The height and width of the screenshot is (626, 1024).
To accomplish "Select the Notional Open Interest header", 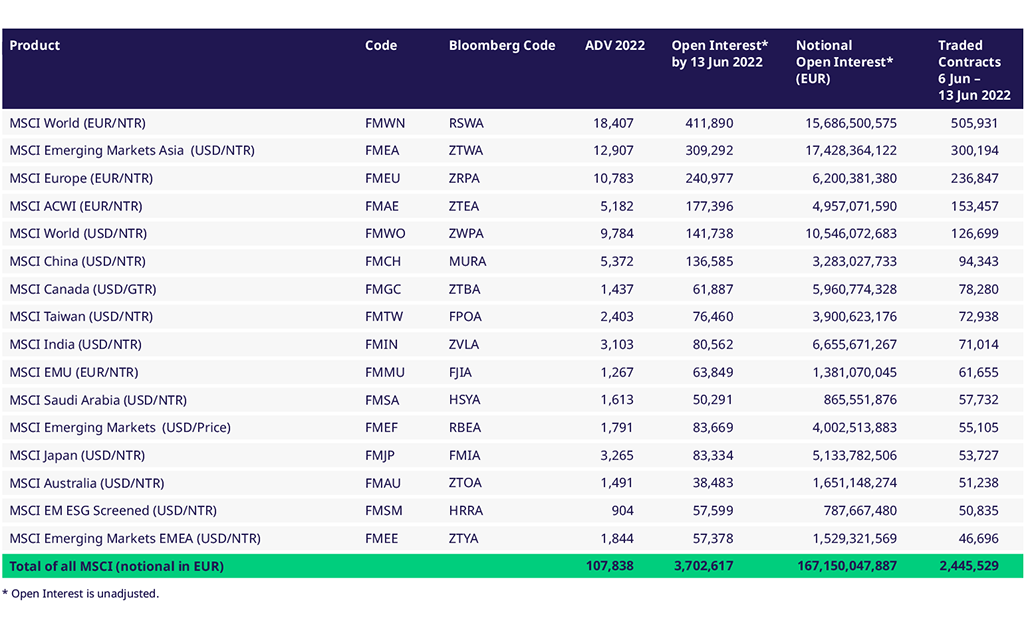I will pos(844,62).
